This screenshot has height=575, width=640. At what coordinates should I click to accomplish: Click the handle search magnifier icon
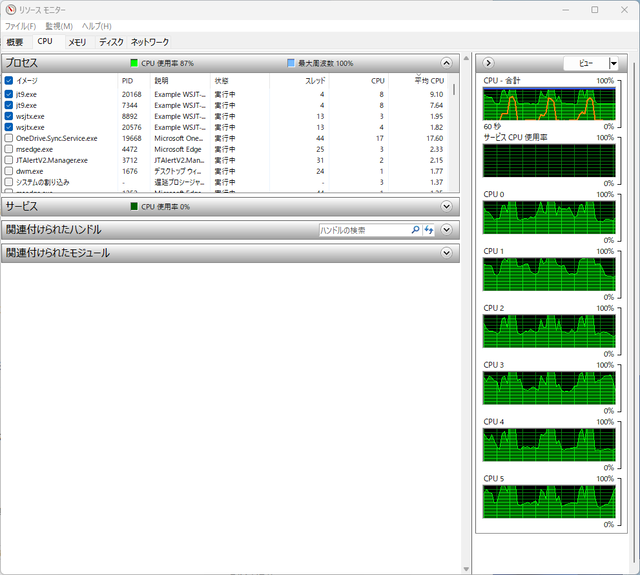415,230
